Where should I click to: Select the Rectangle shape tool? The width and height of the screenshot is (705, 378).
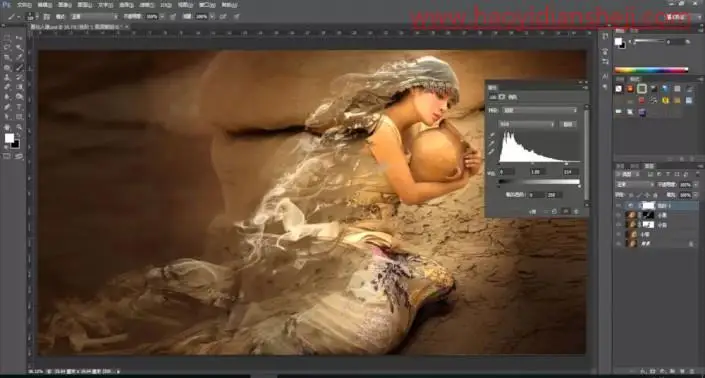click(19, 116)
